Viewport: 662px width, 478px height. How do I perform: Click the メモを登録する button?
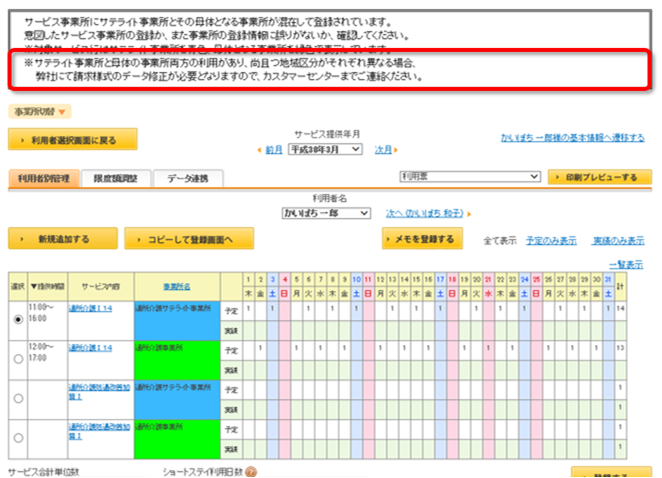[x=422, y=239]
